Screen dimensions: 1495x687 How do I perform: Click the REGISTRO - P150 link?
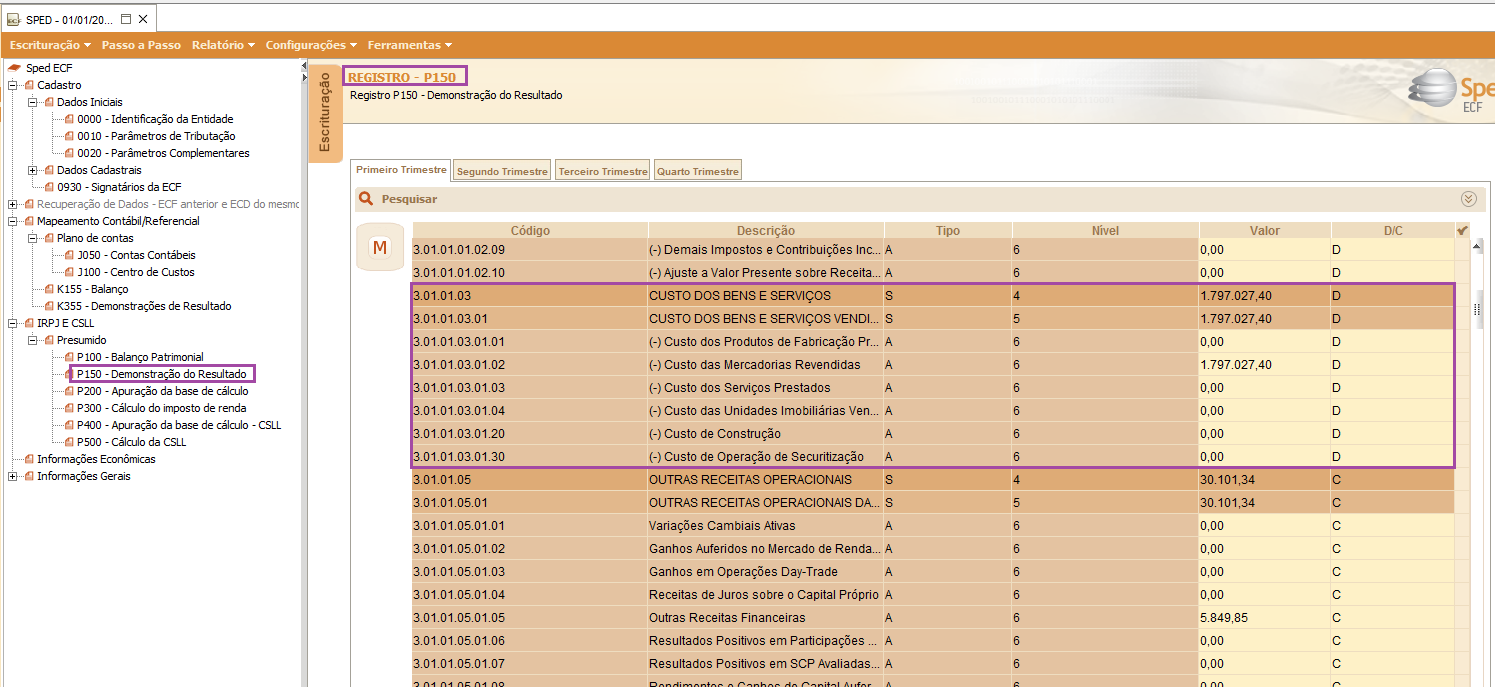[x=402, y=77]
